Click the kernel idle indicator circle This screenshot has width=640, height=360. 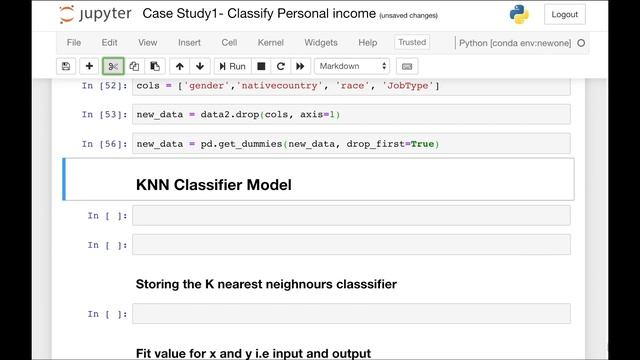[581, 43]
